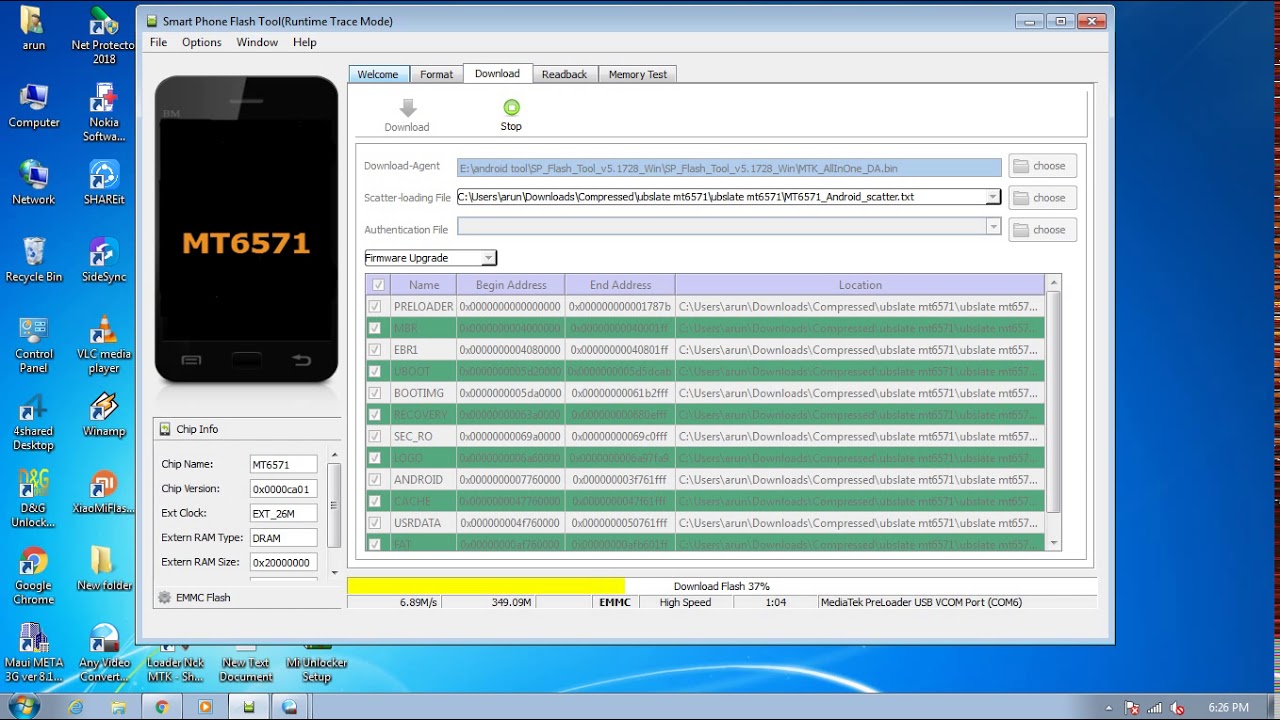Launch SHAREit desktop shortcut
This screenshot has height=720, width=1280.
pos(104,182)
